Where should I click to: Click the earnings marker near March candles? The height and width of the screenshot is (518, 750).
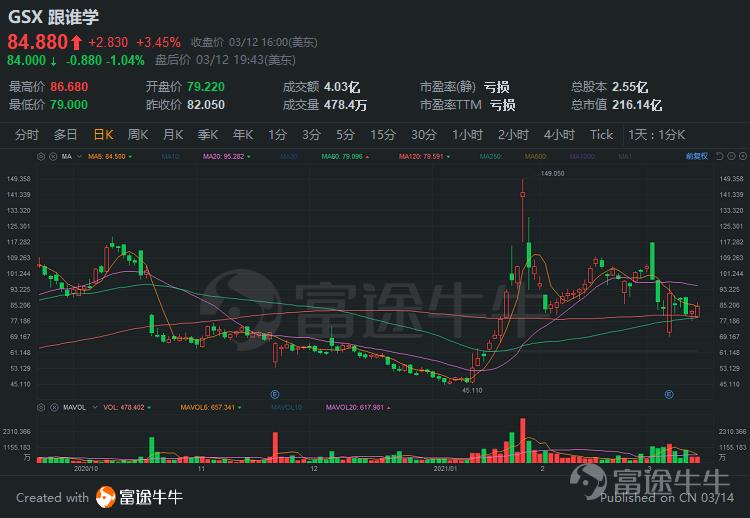[669, 395]
